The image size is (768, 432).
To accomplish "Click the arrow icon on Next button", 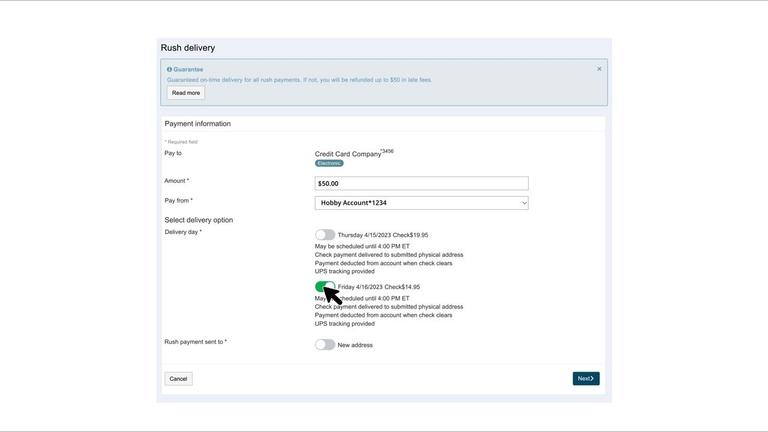I will [x=592, y=379].
